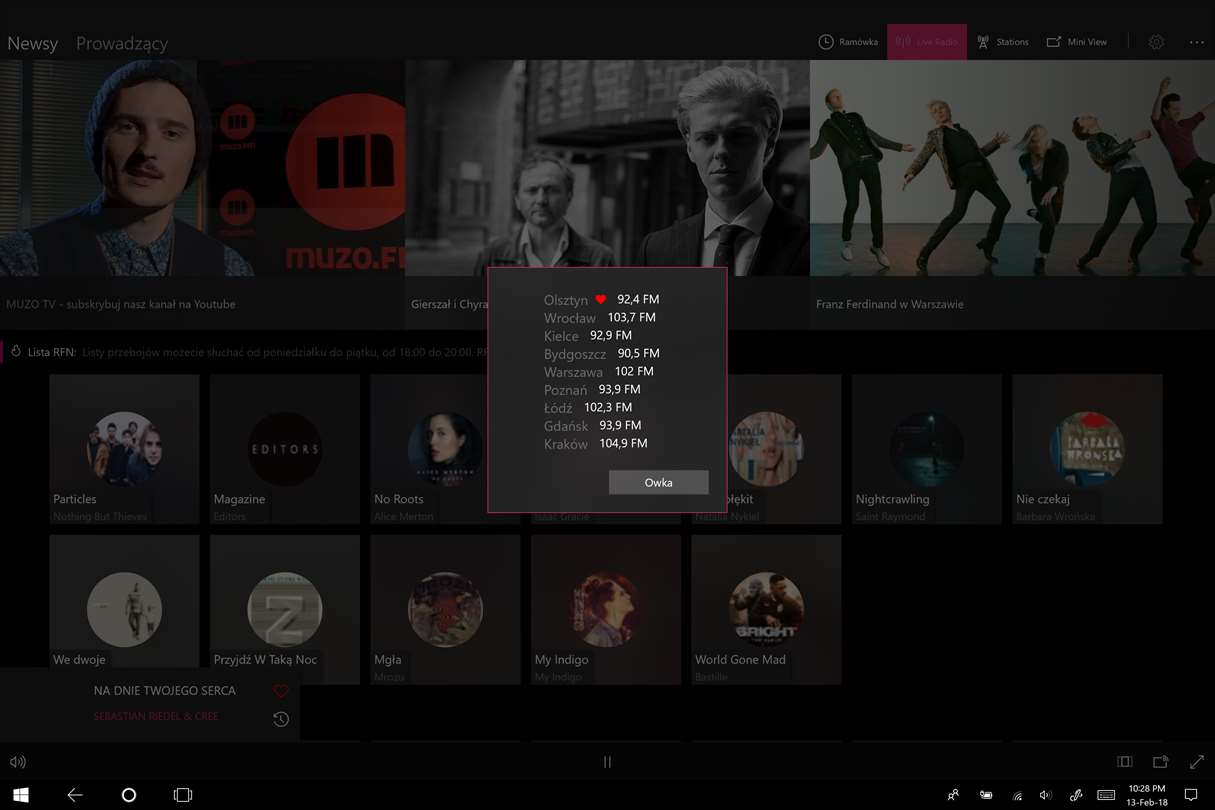
Task: Select Olsztyn 92,4 FM frequency
Action: click(x=602, y=299)
